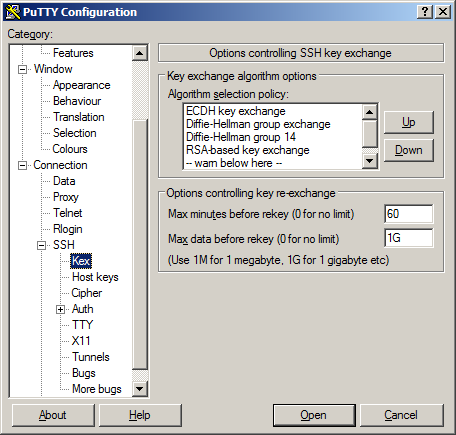Click the PuTTY icon in title bar
Image resolution: width=456 pixels, height=435 pixels.
tap(13, 12)
